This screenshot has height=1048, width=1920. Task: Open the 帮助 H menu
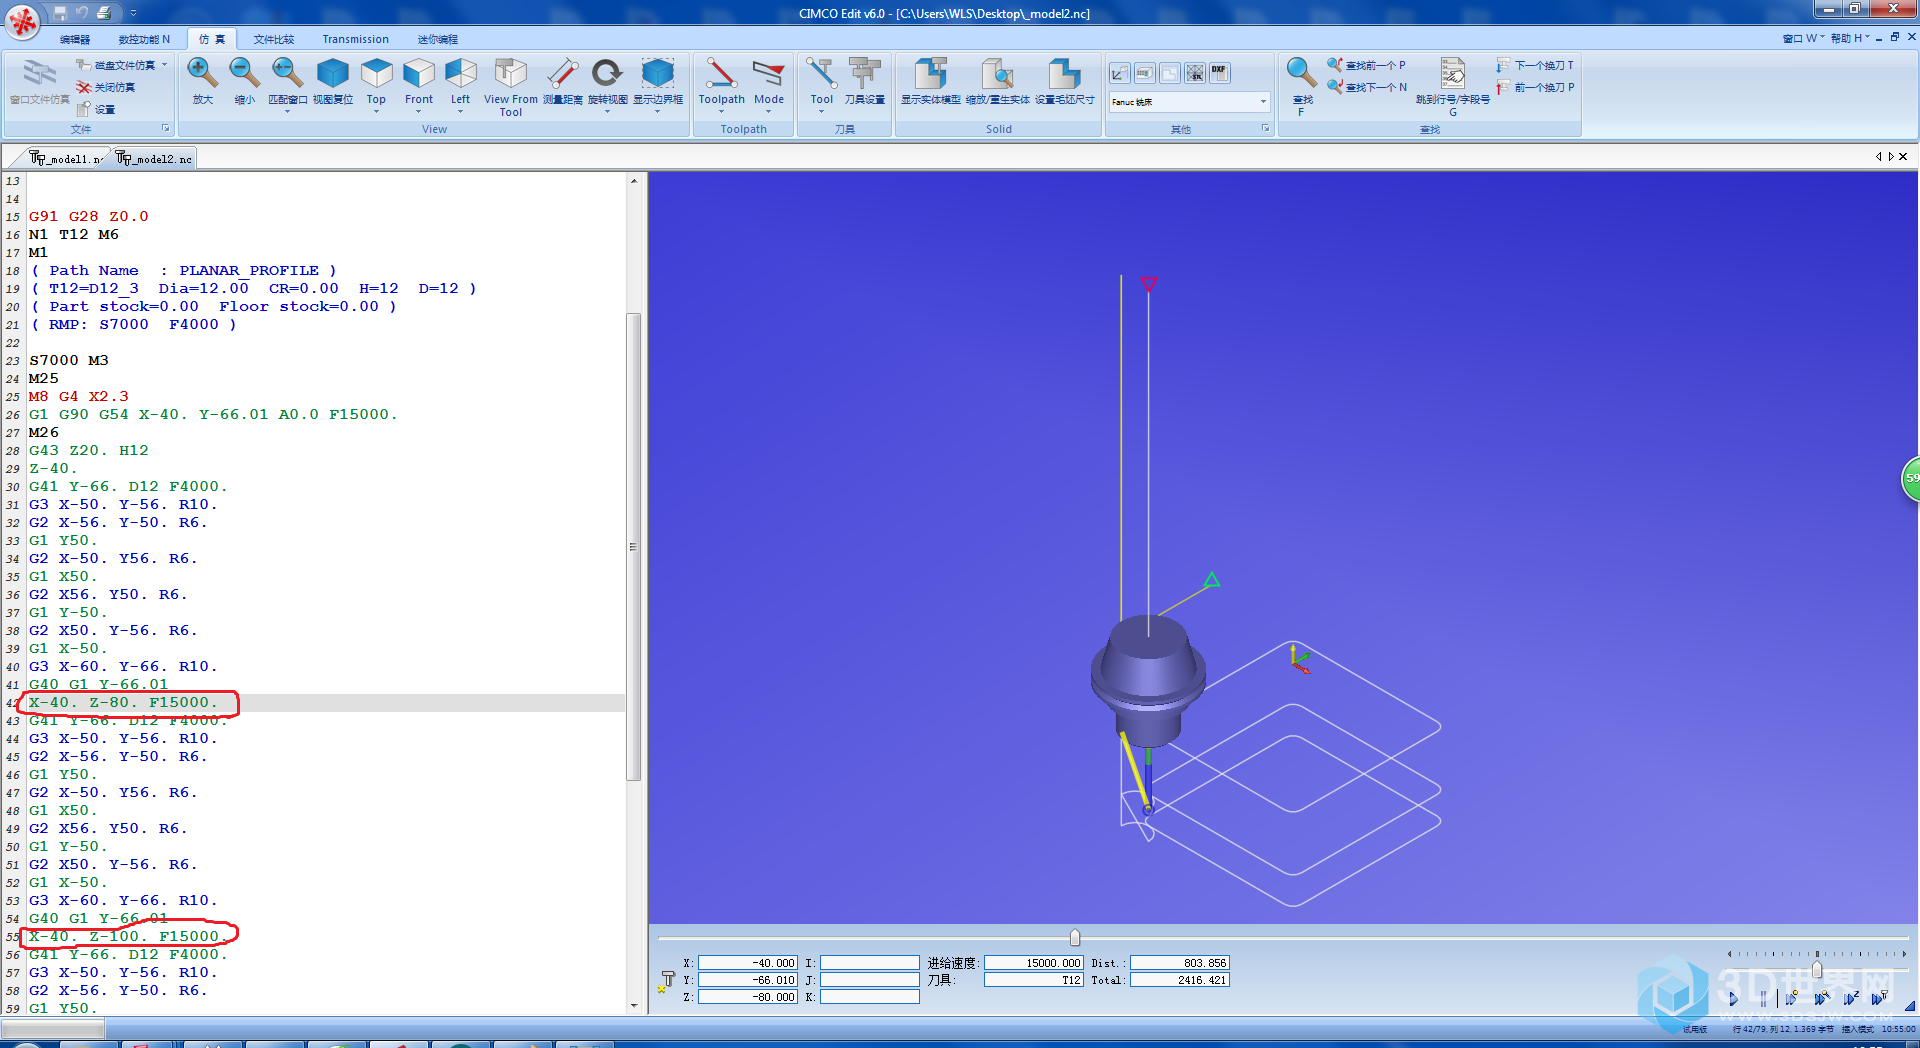coord(1850,38)
